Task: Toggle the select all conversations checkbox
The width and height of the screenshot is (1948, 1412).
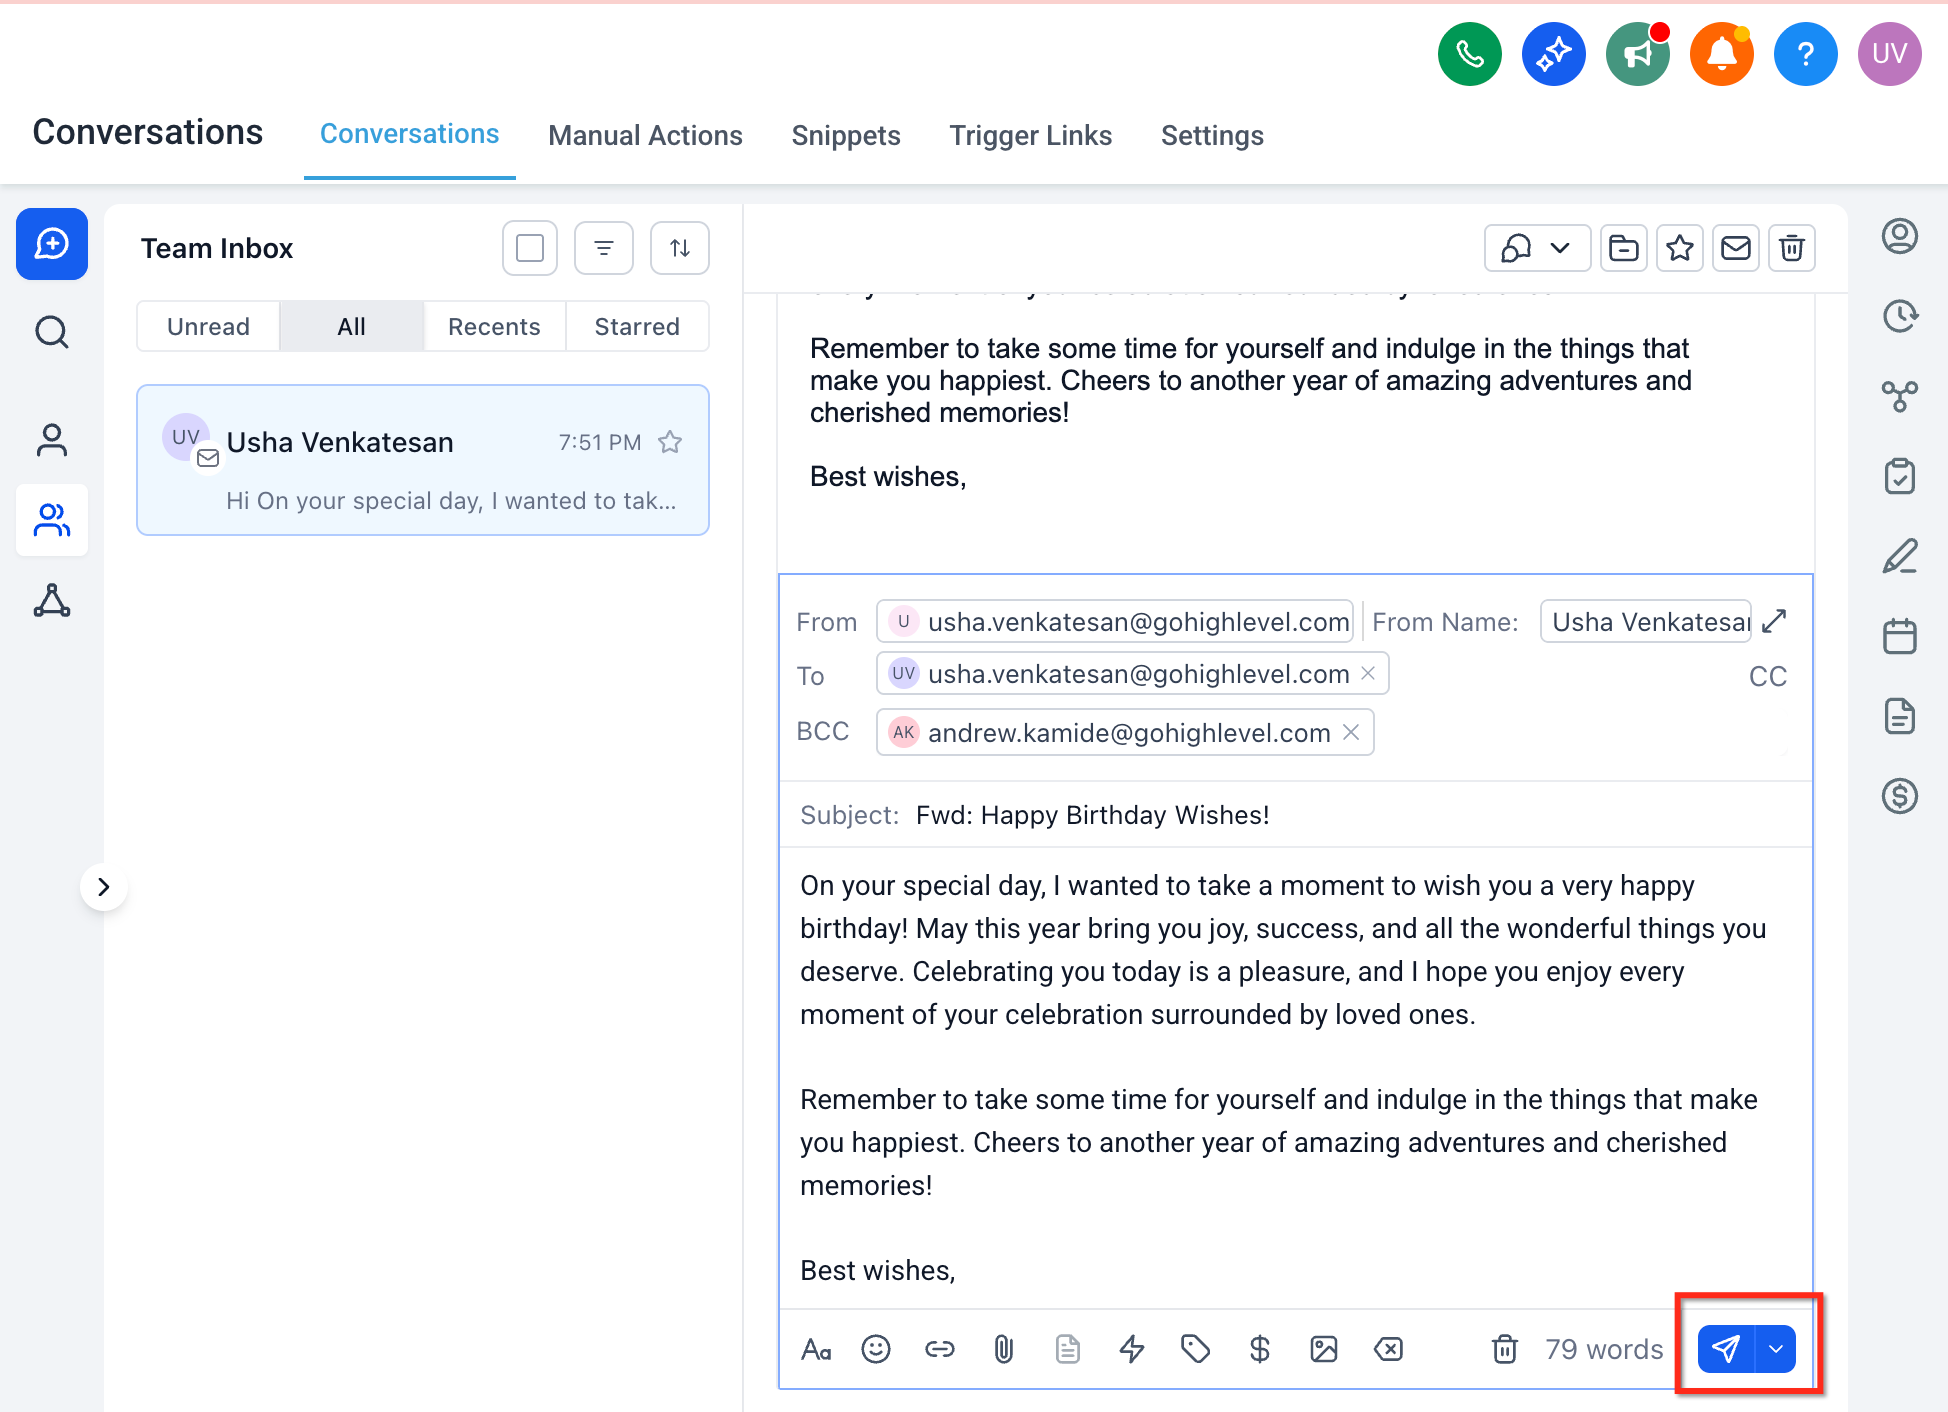Action: click(529, 248)
